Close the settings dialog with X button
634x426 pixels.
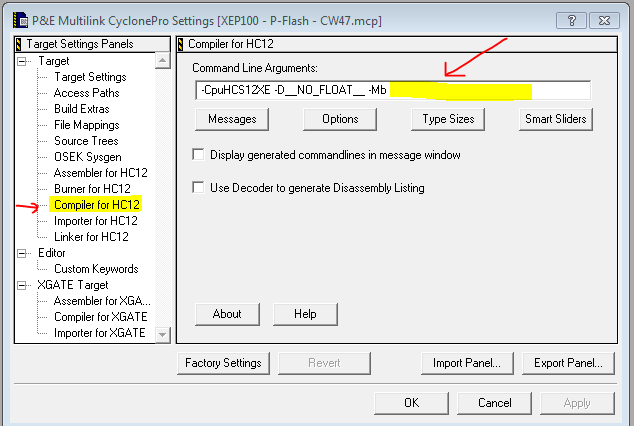(x=604, y=21)
